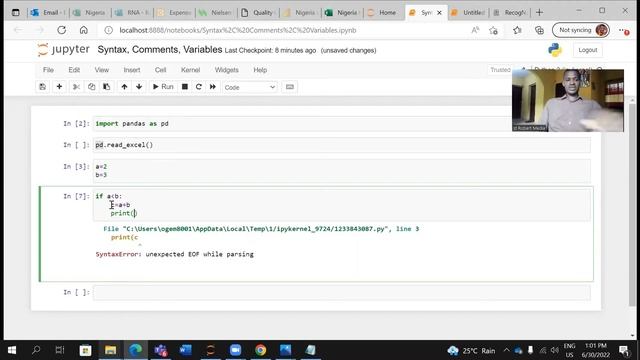Screen dimensions: 640x360
Task: Click the SyntaxError message text
Action: (x=175, y=254)
